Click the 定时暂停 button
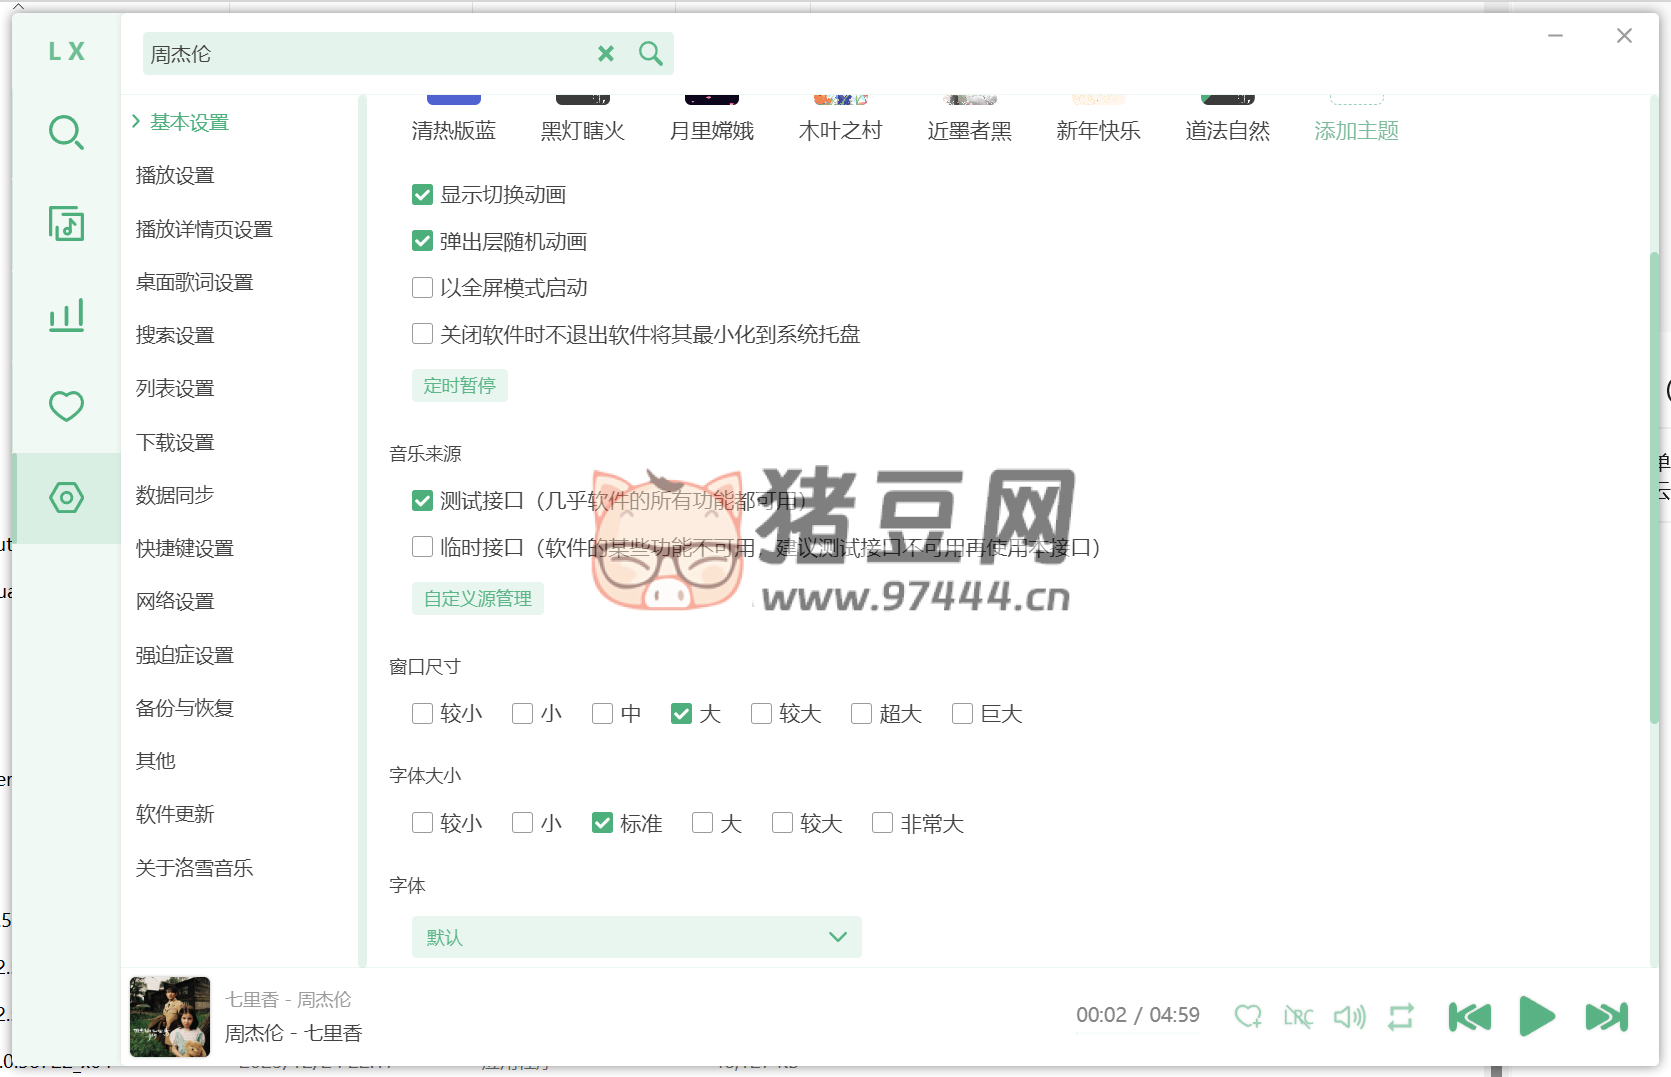 (x=460, y=386)
